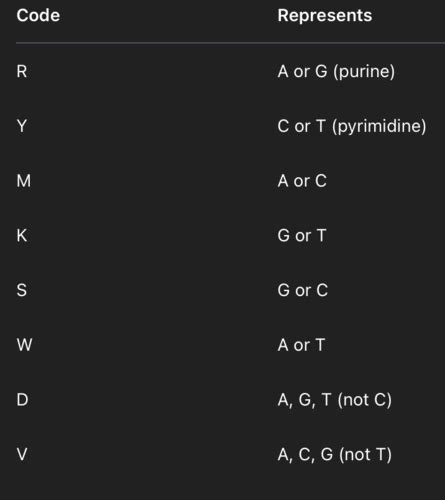Click the 'A, C, G (not T)' text
This screenshot has width=445, height=500.
click(335, 454)
